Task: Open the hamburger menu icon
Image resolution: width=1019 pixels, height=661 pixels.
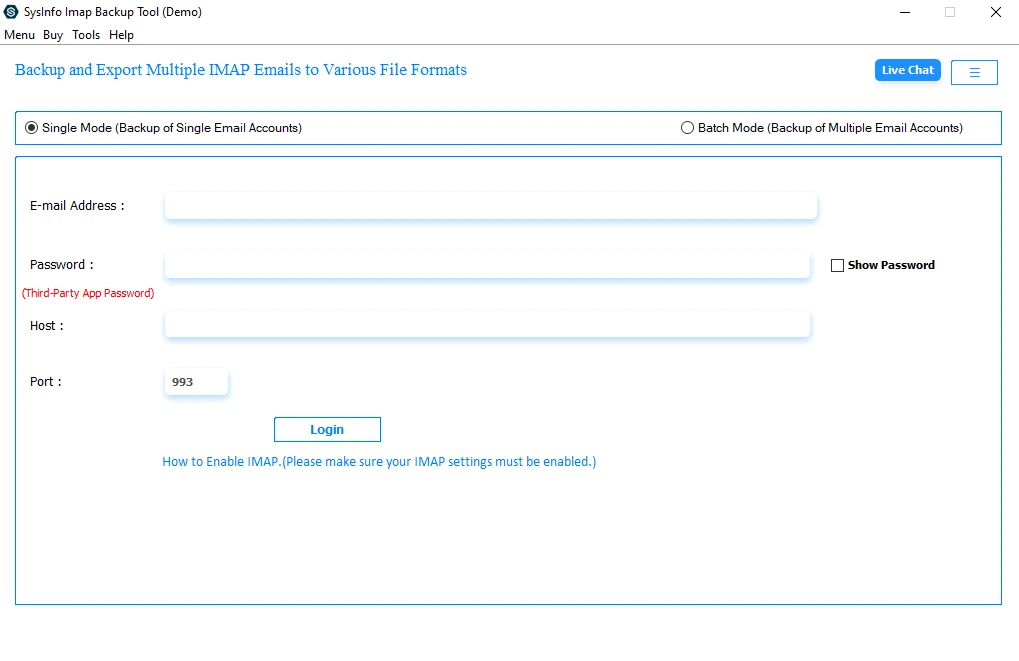Action: click(973, 71)
